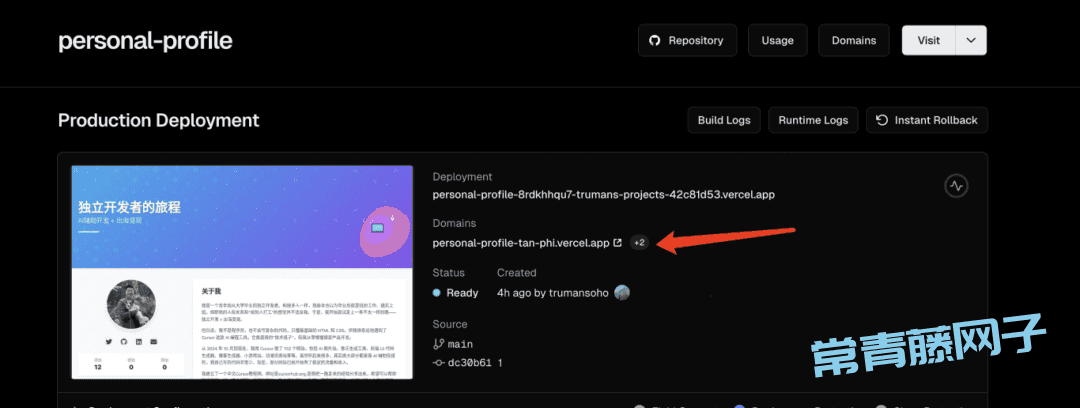Click the git branch icon beside main
The width and height of the screenshot is (1080, 408).
438,344
